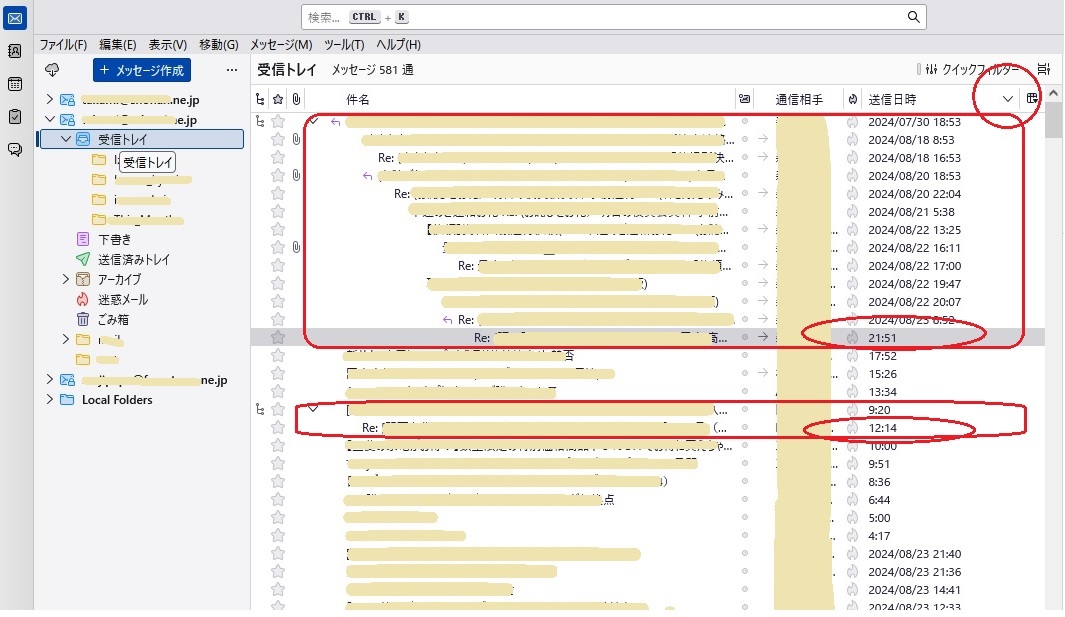Open the Calendar space in the sidebar

coord(15,84)
